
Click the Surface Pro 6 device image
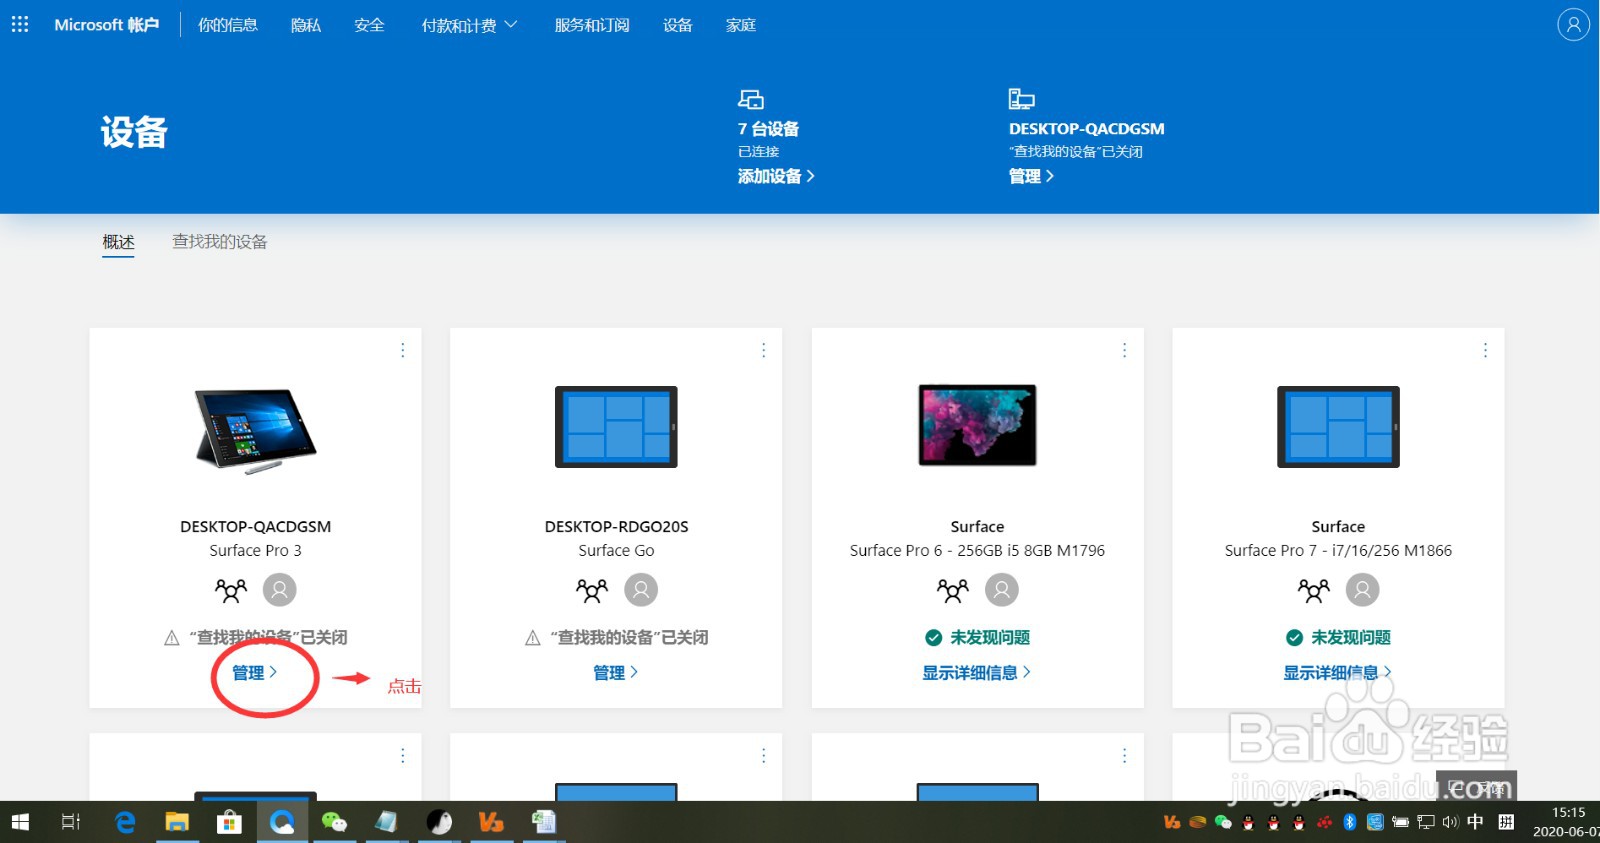coord(978,425)
